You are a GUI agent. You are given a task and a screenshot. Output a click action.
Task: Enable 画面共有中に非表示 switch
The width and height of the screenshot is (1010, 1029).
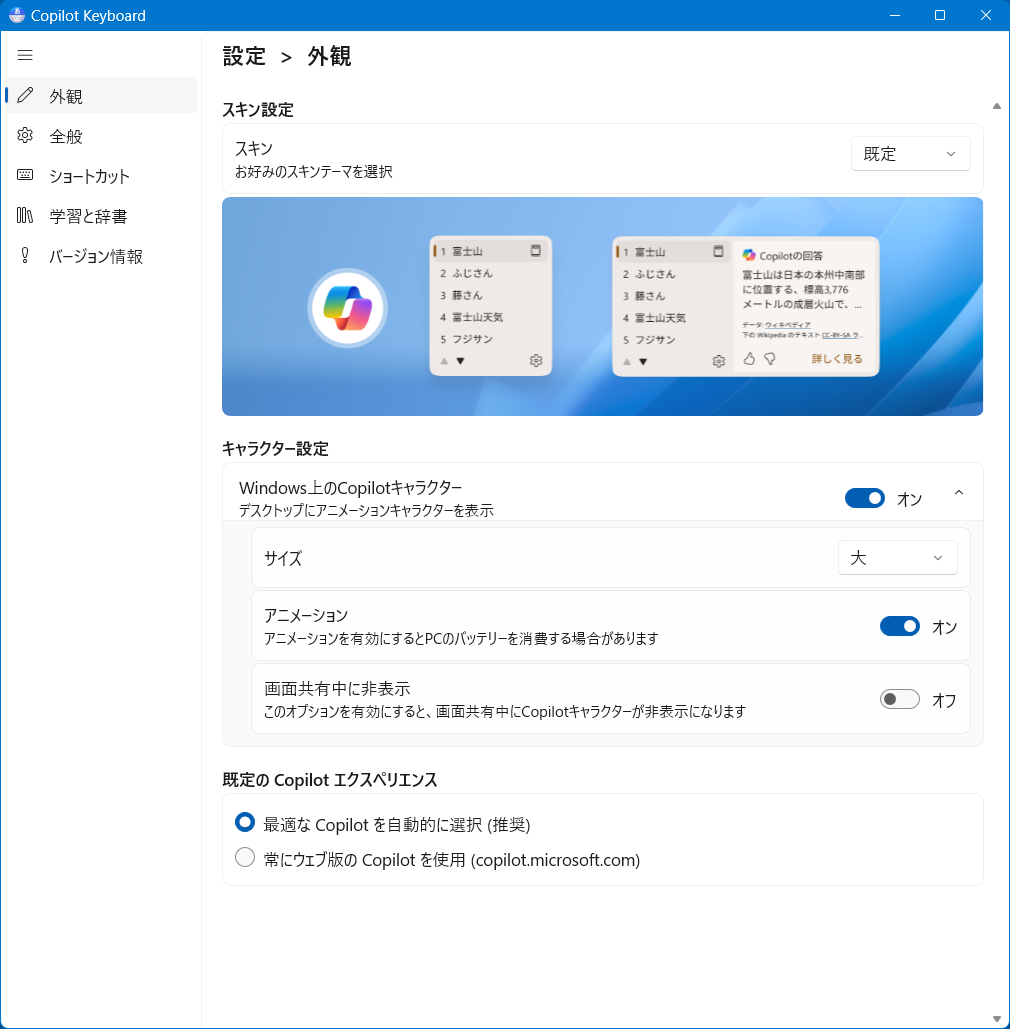click(x=899, y=699)
